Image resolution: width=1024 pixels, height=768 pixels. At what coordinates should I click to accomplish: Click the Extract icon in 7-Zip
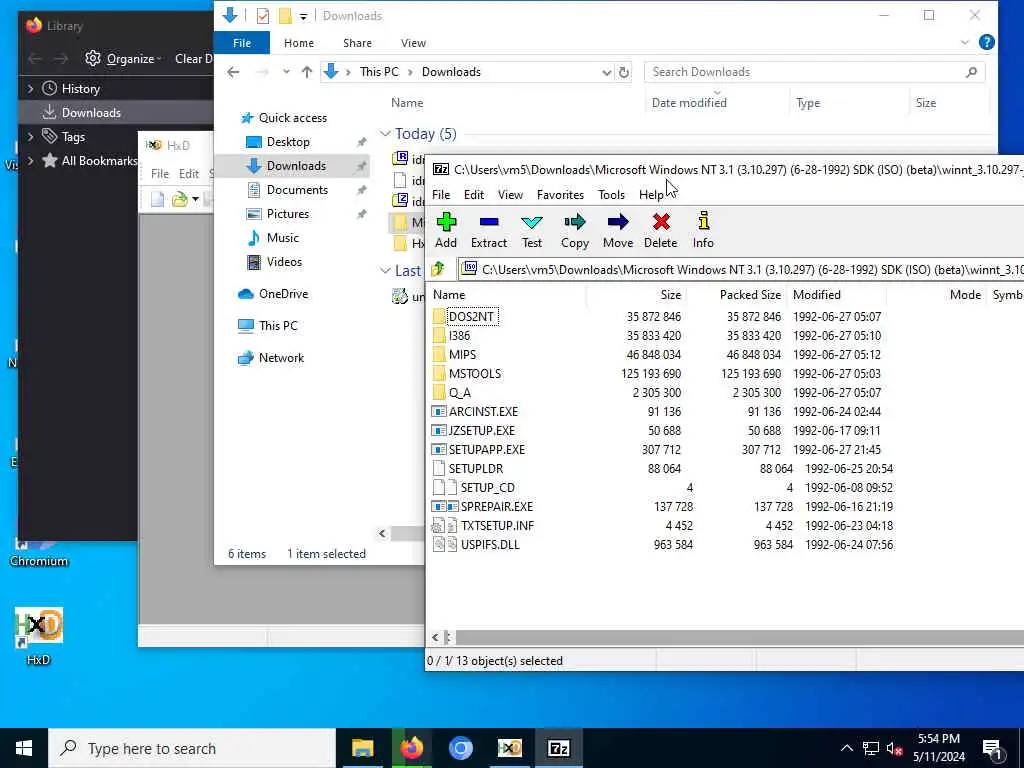[488, 223]
